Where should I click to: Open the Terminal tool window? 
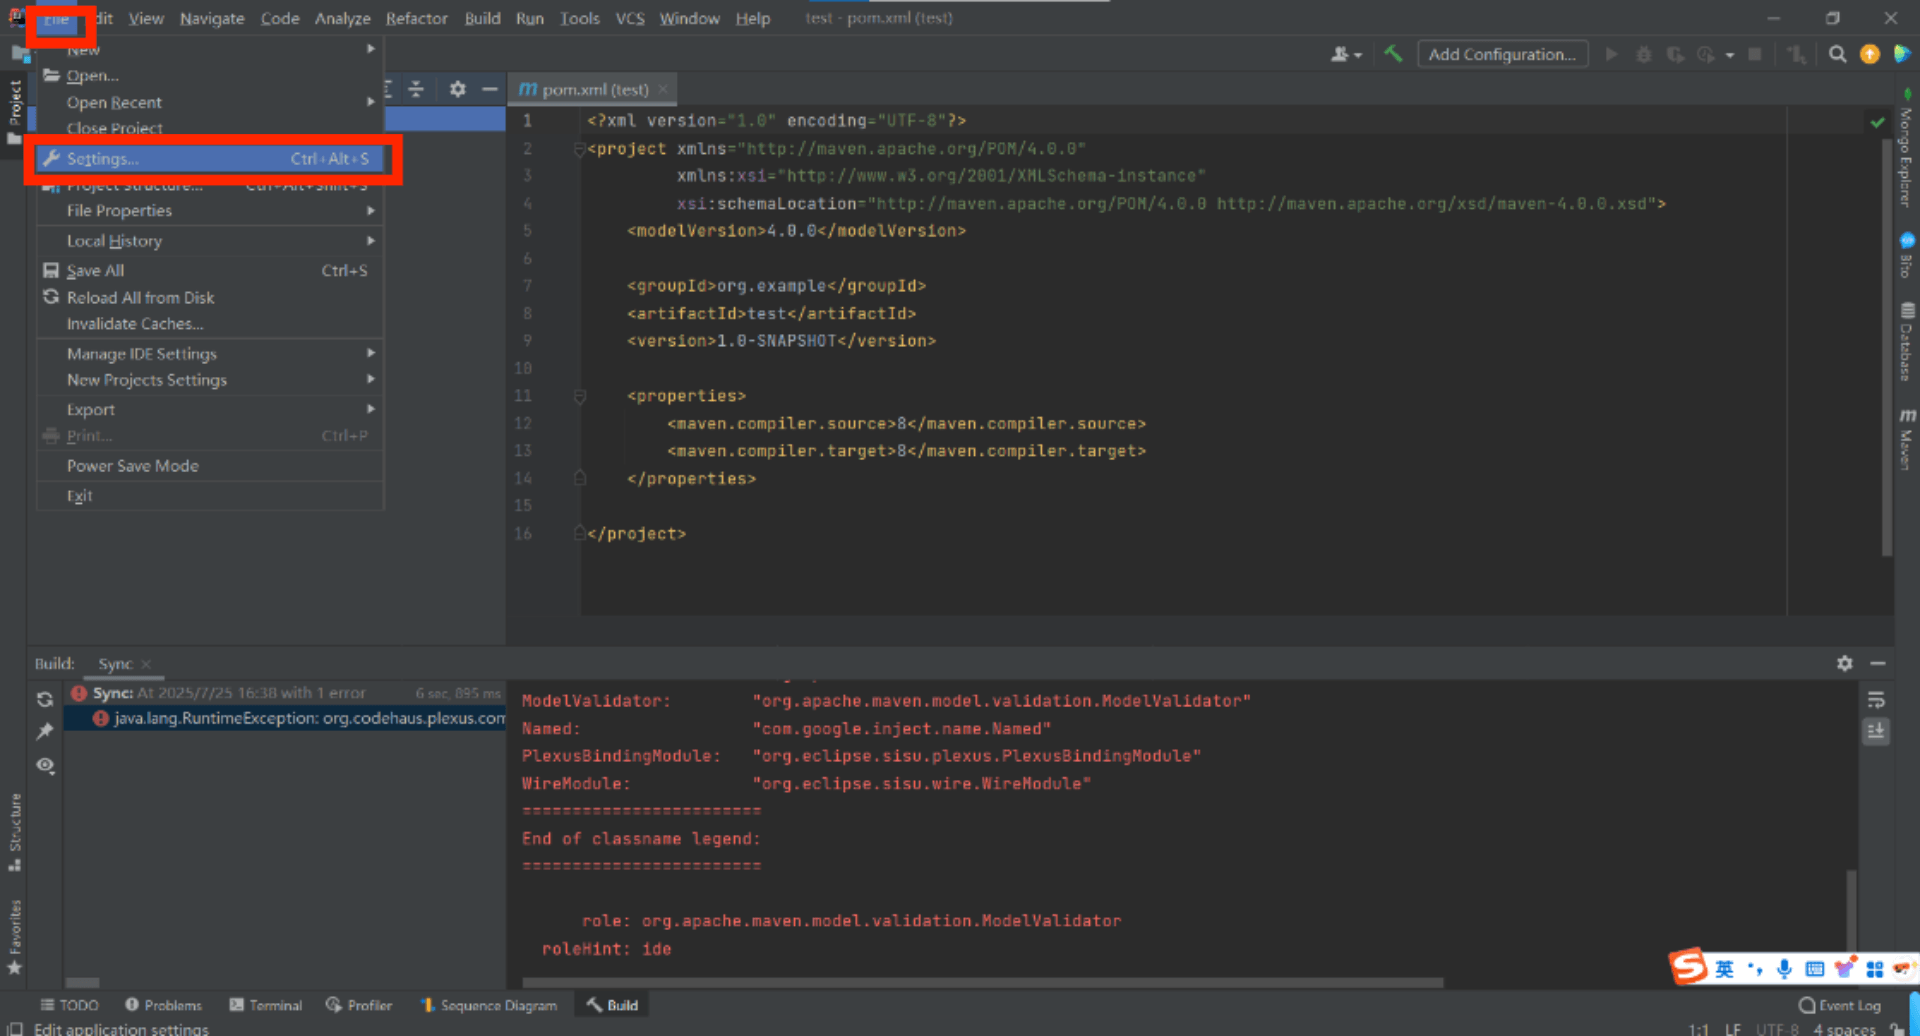pyautogui.click(x=265, y=1005)
